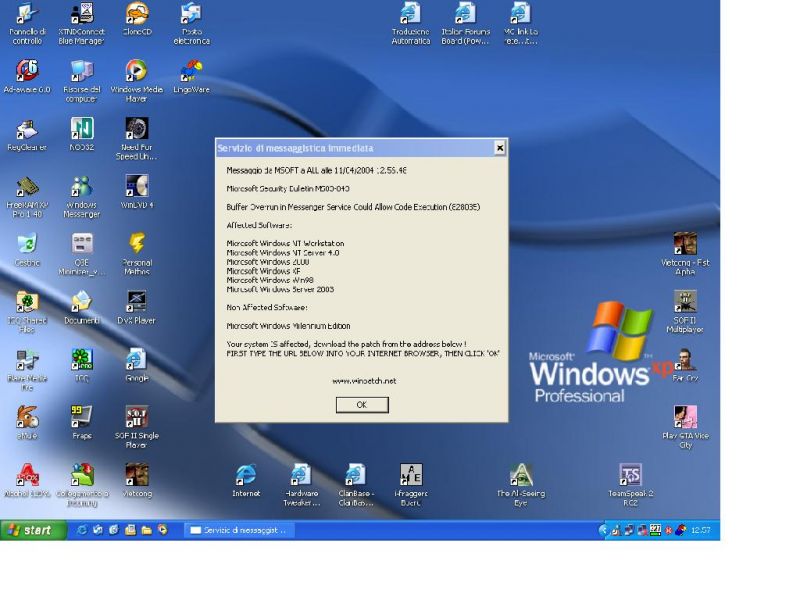Viewport: 800px width, 600px height.
Task: Open the Google shortcut icon
Action: [137, 366]
